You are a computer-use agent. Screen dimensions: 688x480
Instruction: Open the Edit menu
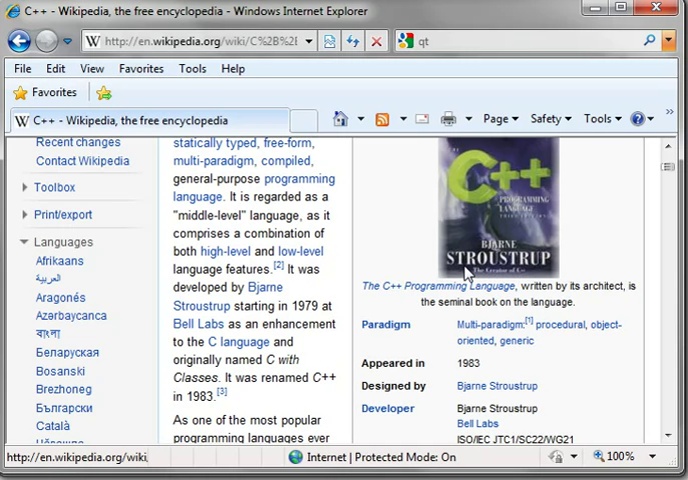coord(56,69)
